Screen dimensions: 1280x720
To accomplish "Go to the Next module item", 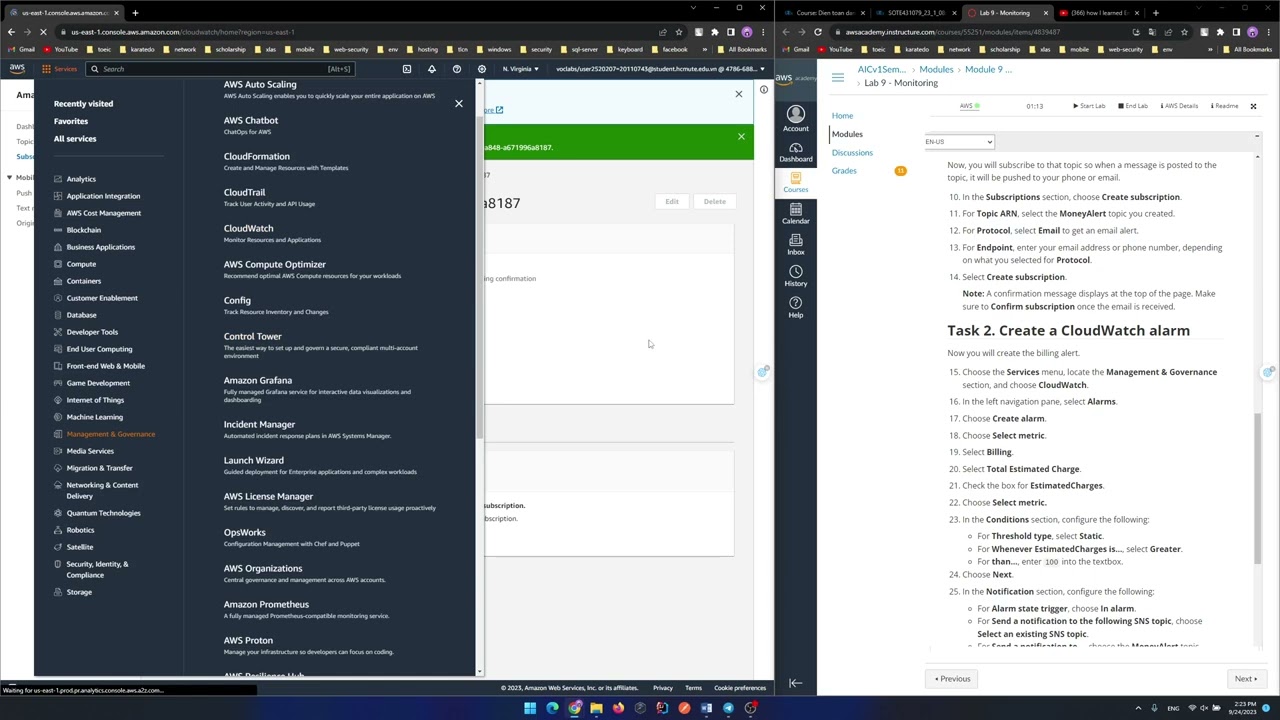I will (1245, 679).
